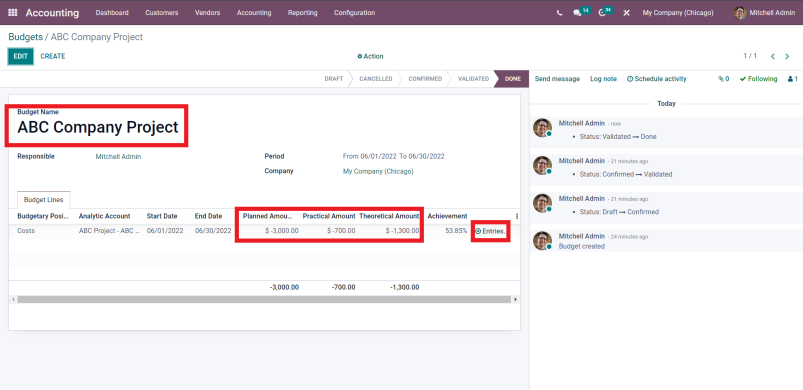Toggle the Following subscription button
The height and width of the screenshot is (390, 803).
pos(758,79)
